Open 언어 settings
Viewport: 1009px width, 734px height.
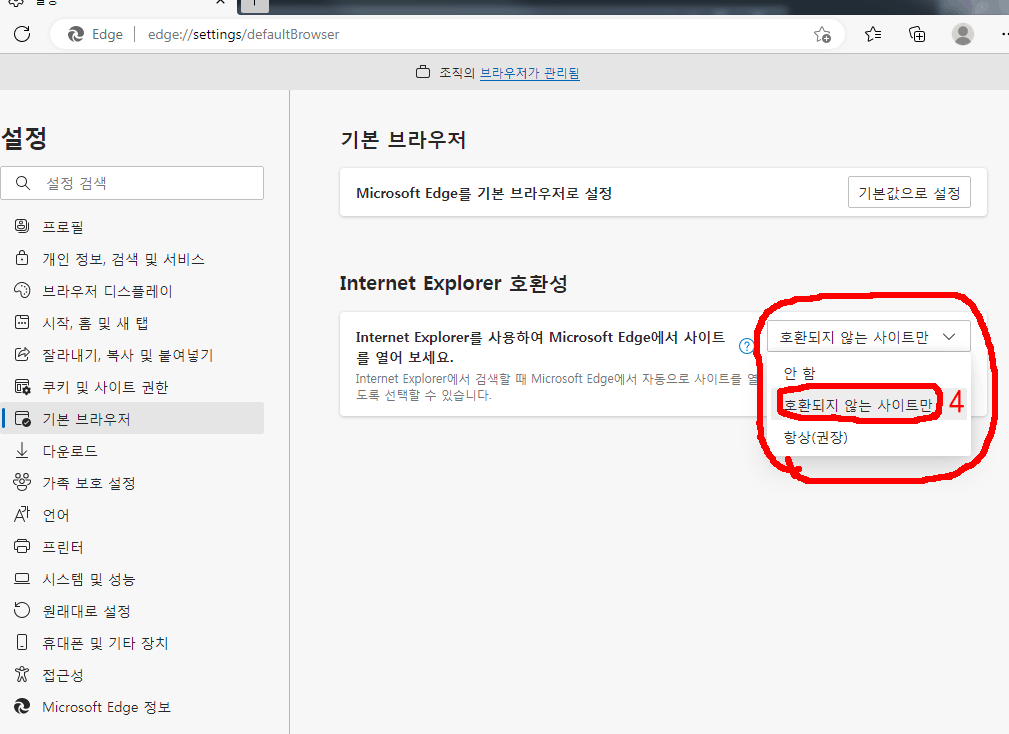click(132, 515)
